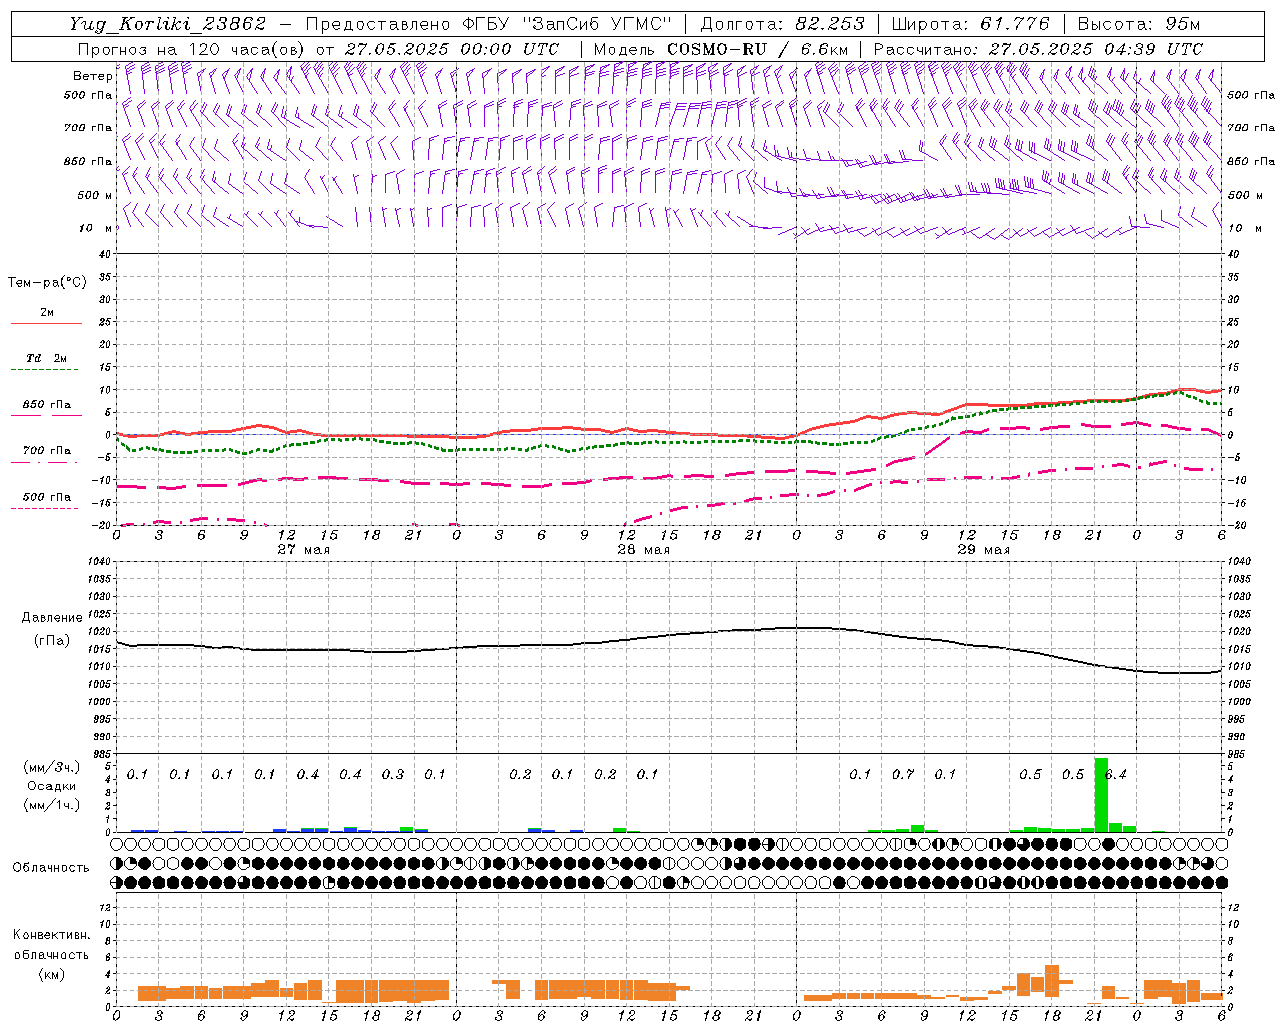Screen dimensions: 1280x1024
Task: Click the "Давление" pressure panel label
Action: (x=52, y=618)
